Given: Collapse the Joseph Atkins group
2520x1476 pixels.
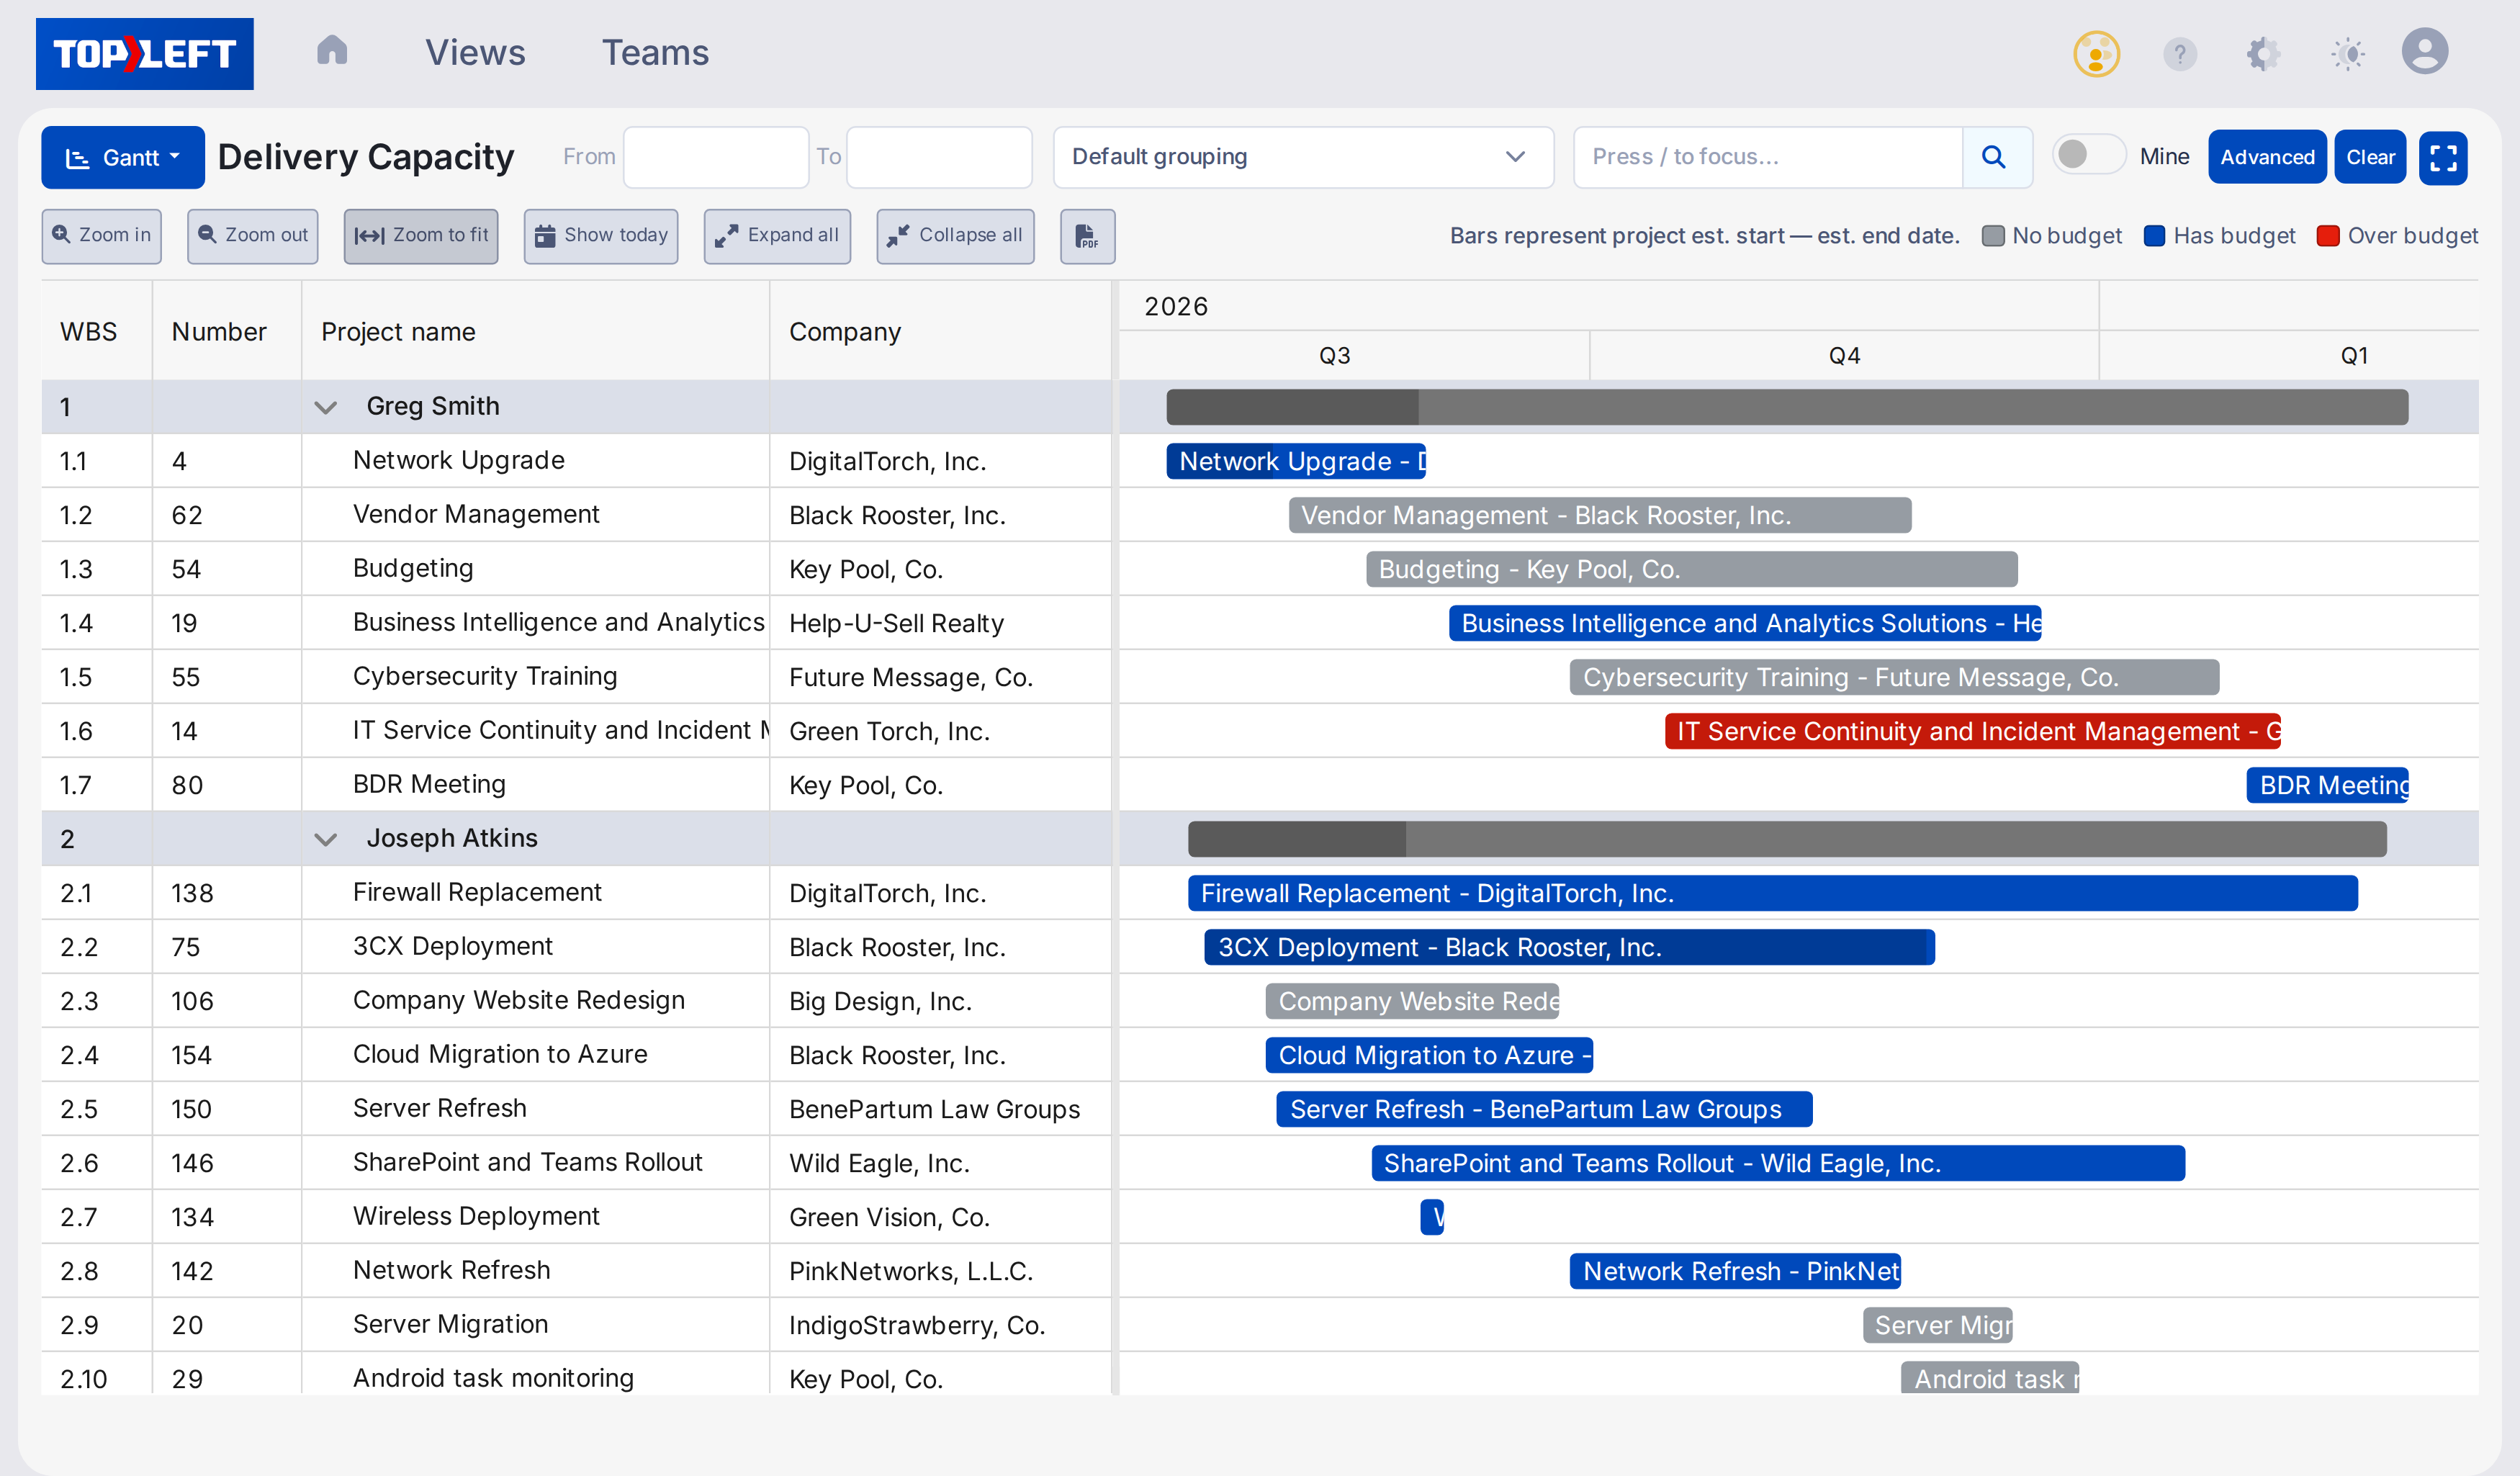Looking at the screenshot, I should click(x=325, y=839).
